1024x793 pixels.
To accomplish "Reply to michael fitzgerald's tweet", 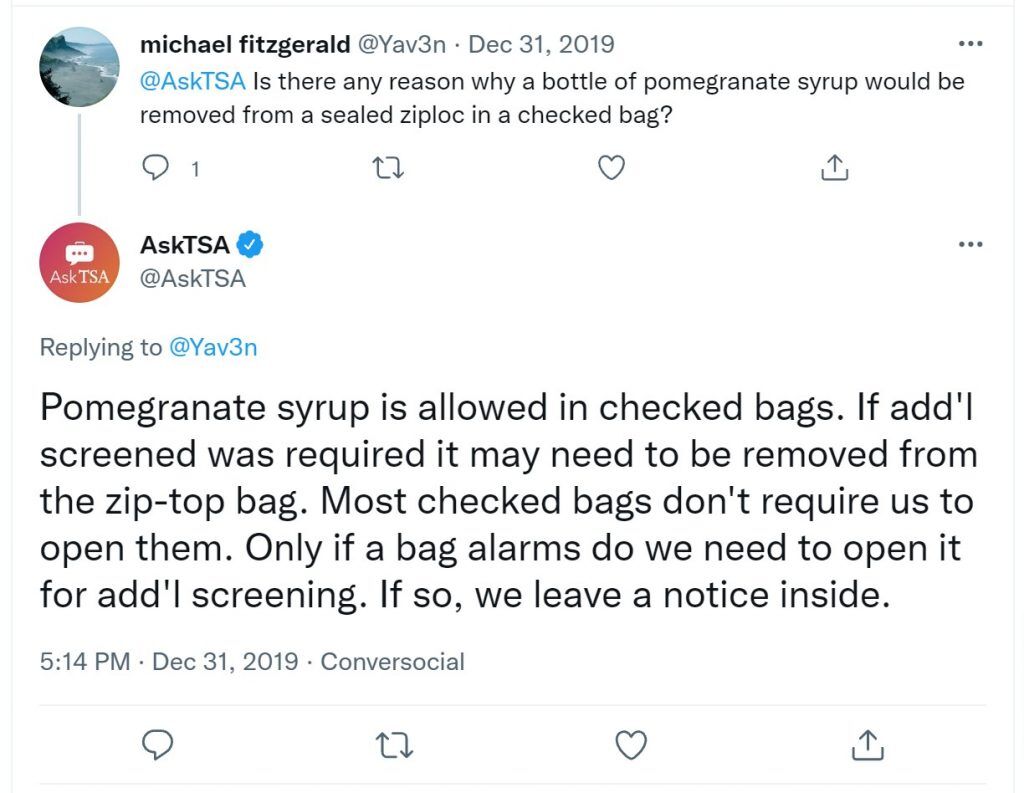I will point(155,168).
